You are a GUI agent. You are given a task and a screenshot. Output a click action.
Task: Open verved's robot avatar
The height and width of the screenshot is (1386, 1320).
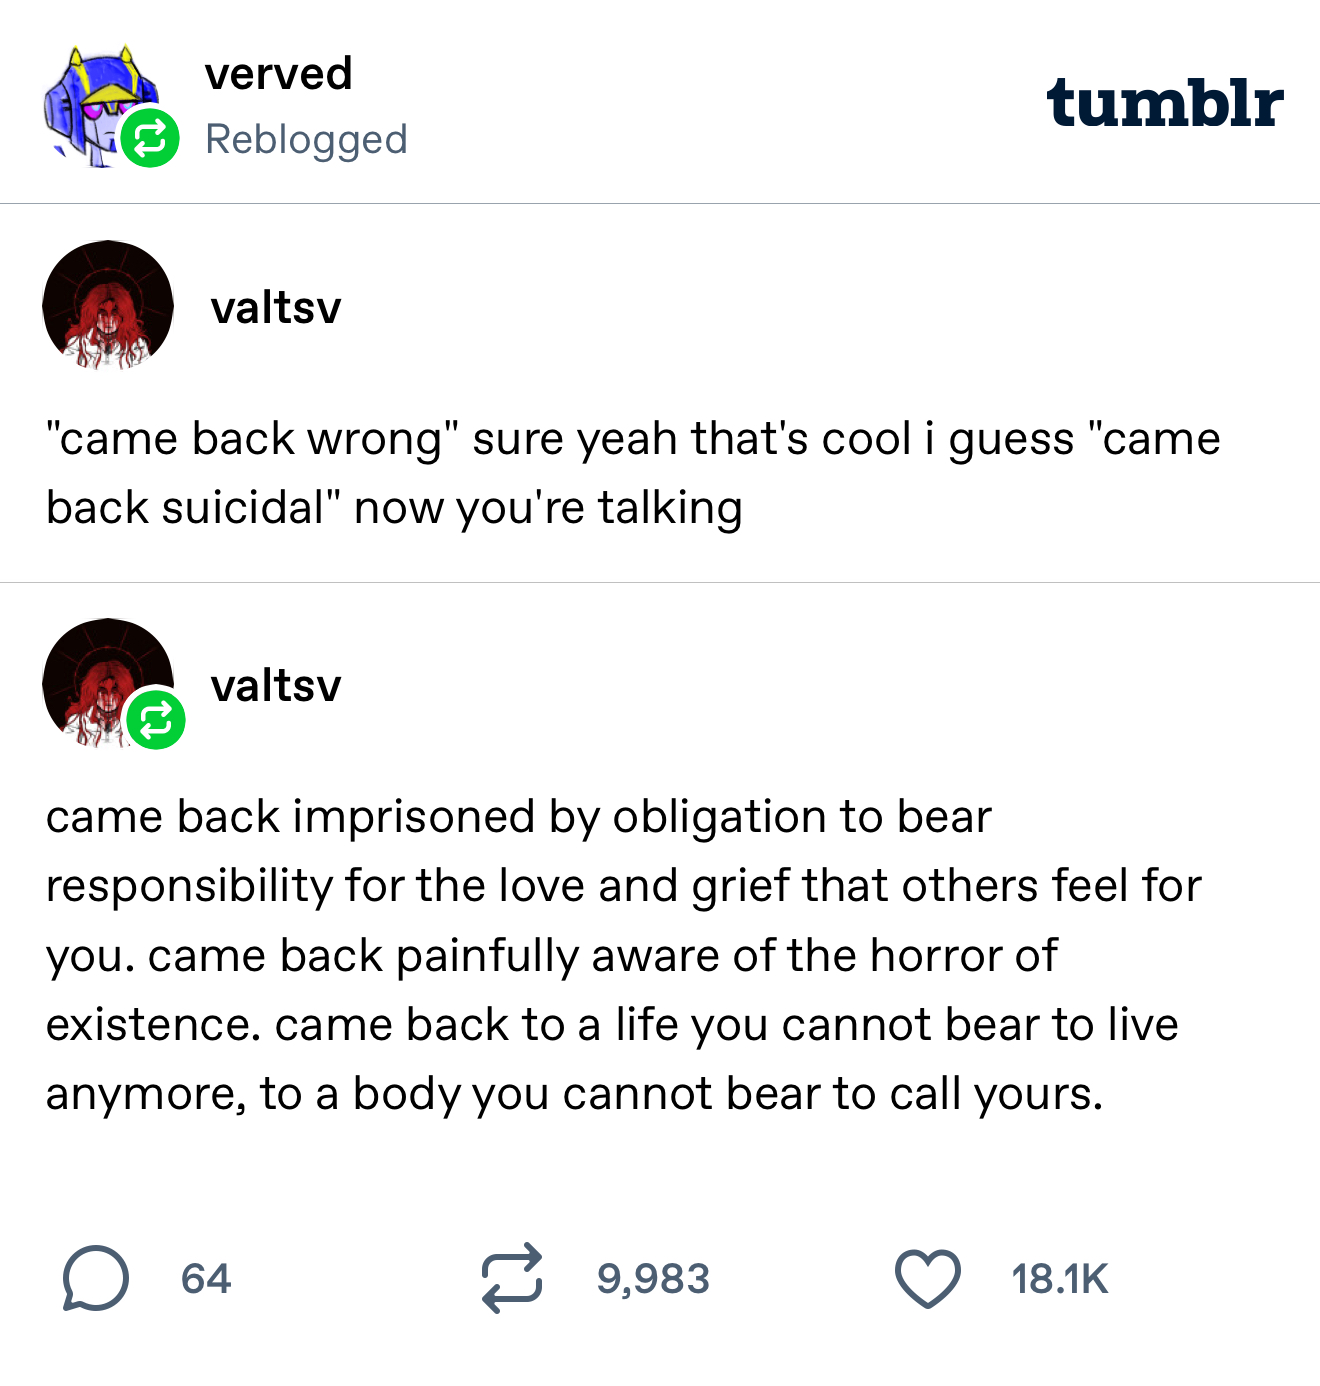click(104, 106)
